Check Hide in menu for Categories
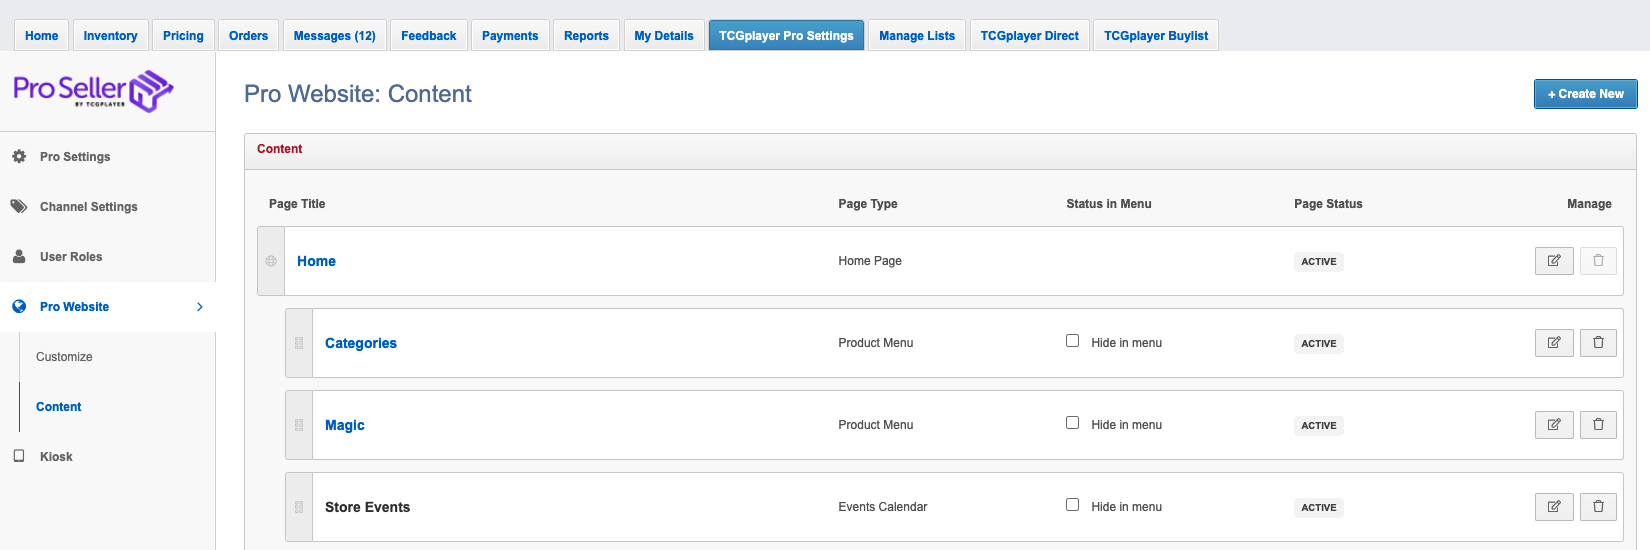 [x=1073, y=341]
